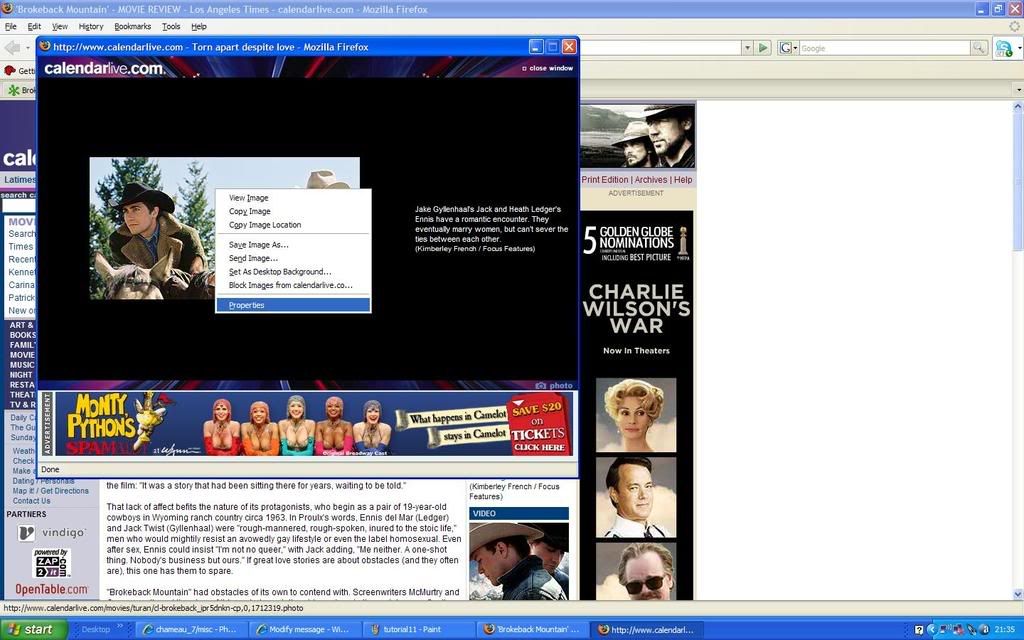Click the photo camera icon in popup
The height and width of the screenshot is (640, 1024).
click(541, 386)
